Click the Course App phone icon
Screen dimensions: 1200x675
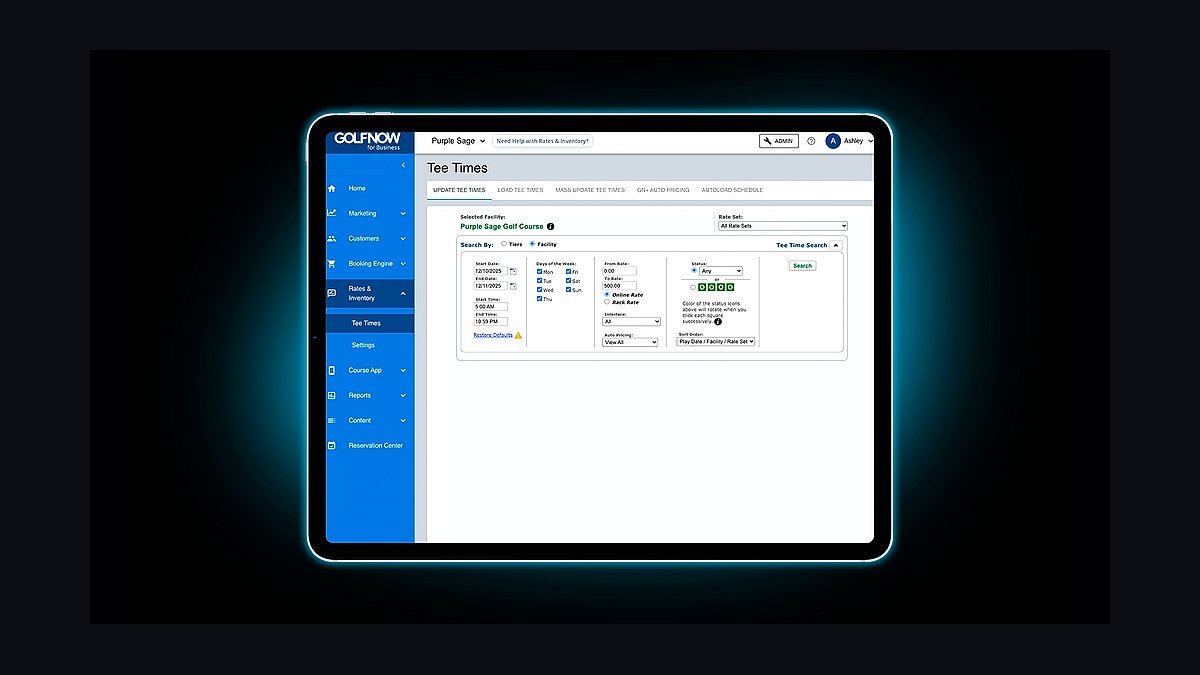[x=332, y=370]
